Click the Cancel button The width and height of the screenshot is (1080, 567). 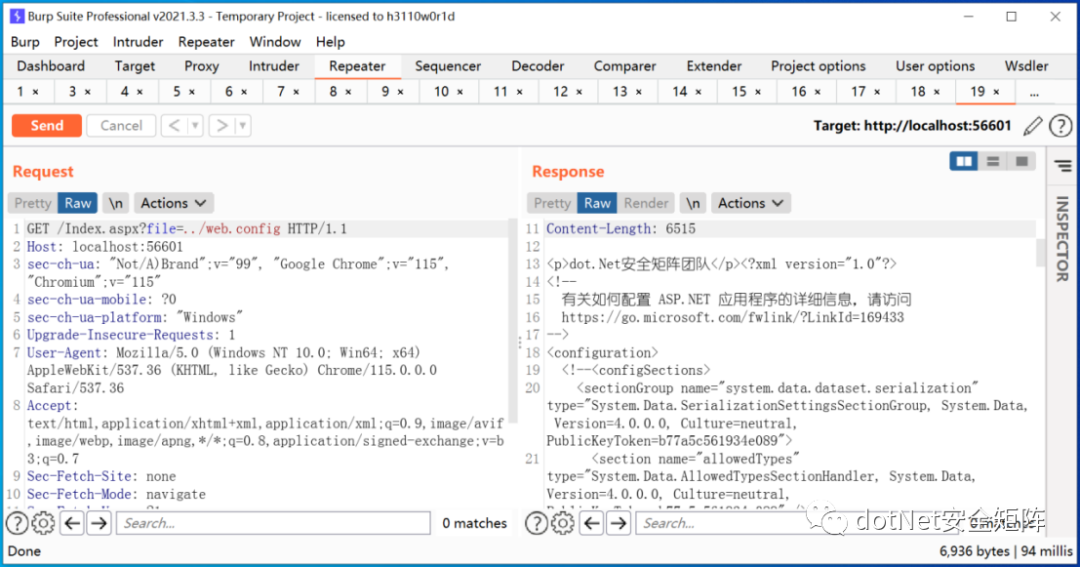[x=121, y=125]
